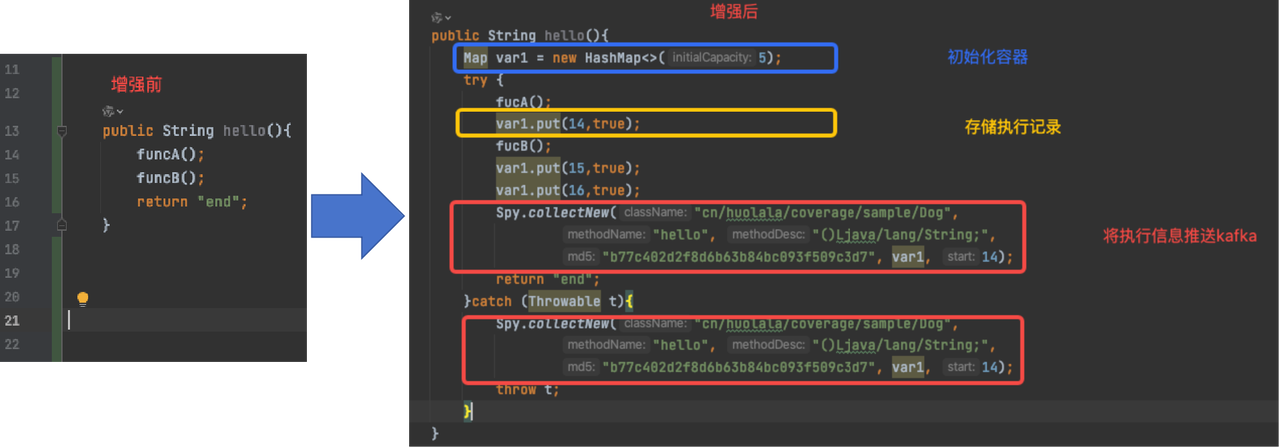
Task: Click the Throwable type in catch clause
Action: point(564,301)
